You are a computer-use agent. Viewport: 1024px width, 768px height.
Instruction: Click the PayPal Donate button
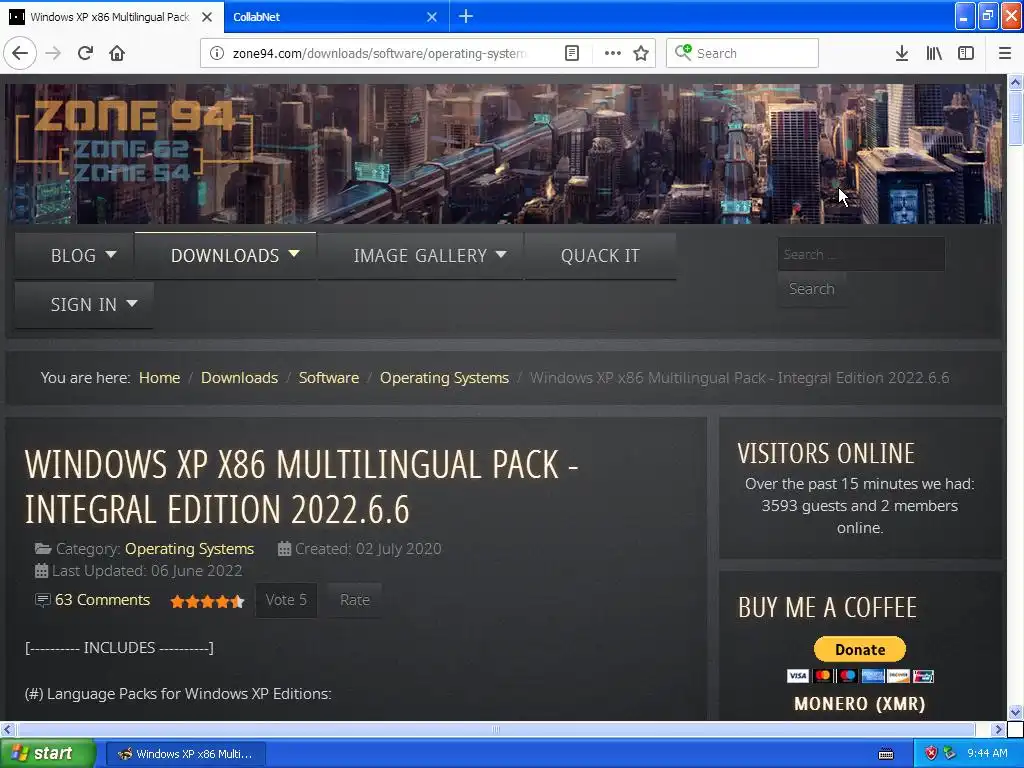(859, 649)
